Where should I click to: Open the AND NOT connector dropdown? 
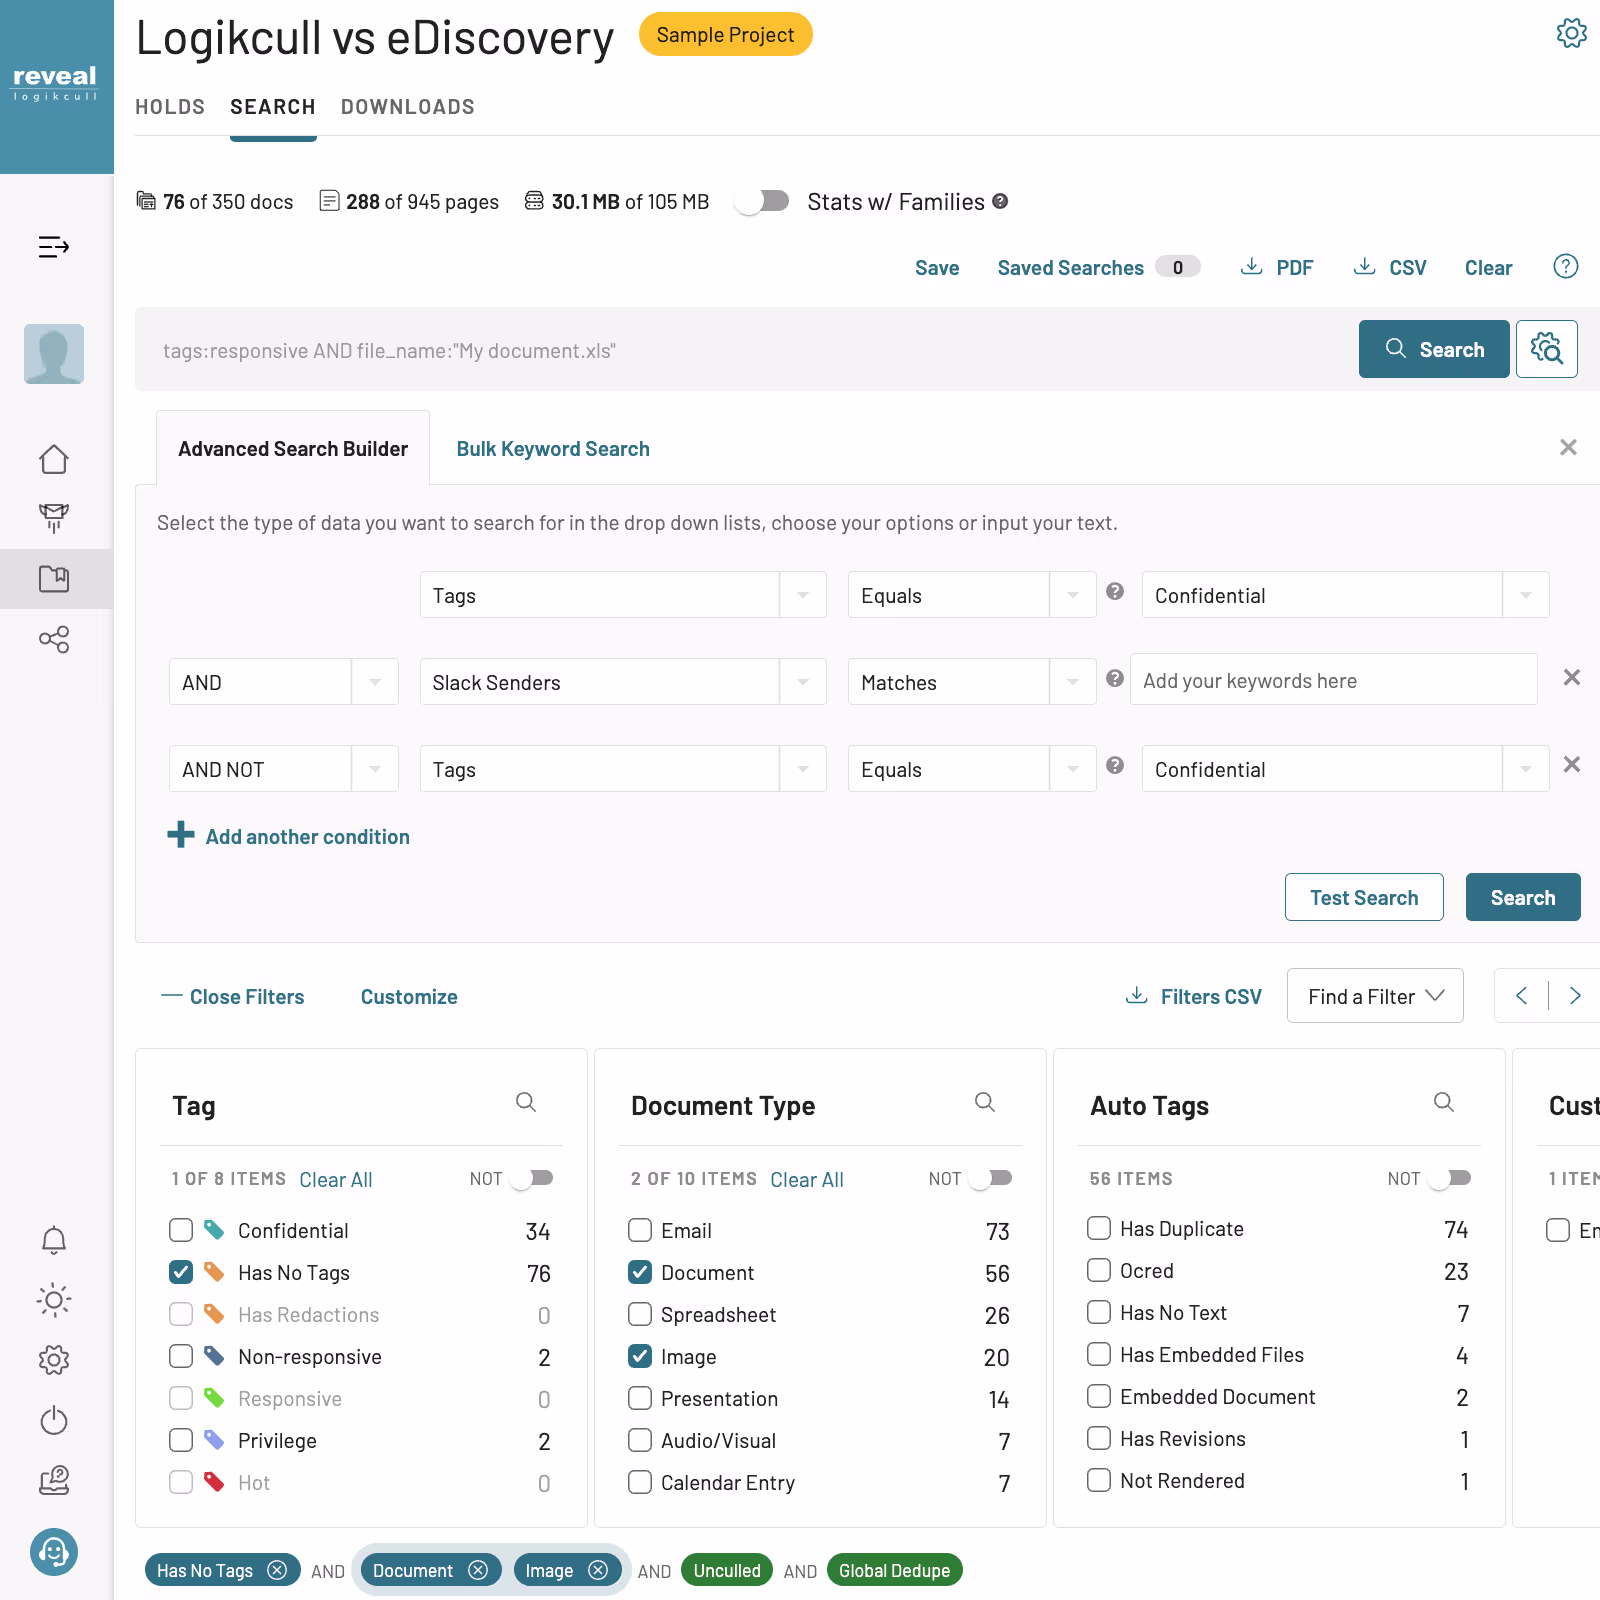pyautogui.click(x=284, y=769)
